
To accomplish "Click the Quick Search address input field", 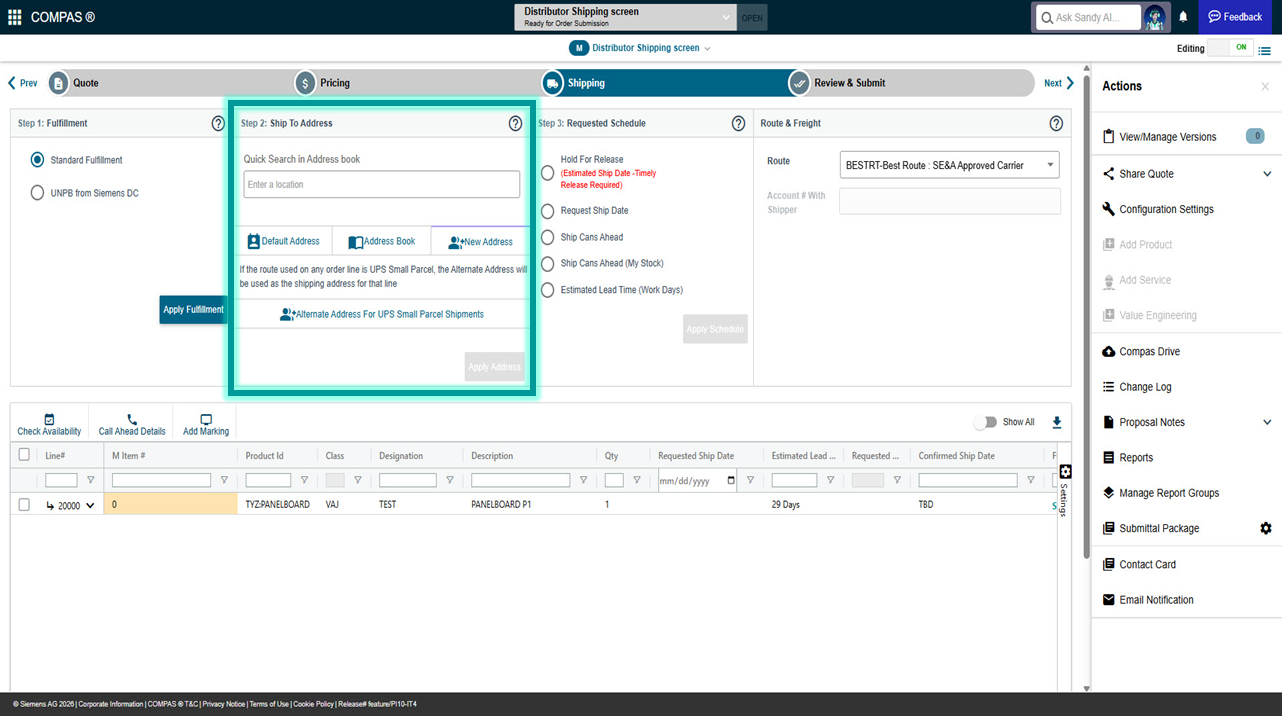I will (x=381, y=185).
